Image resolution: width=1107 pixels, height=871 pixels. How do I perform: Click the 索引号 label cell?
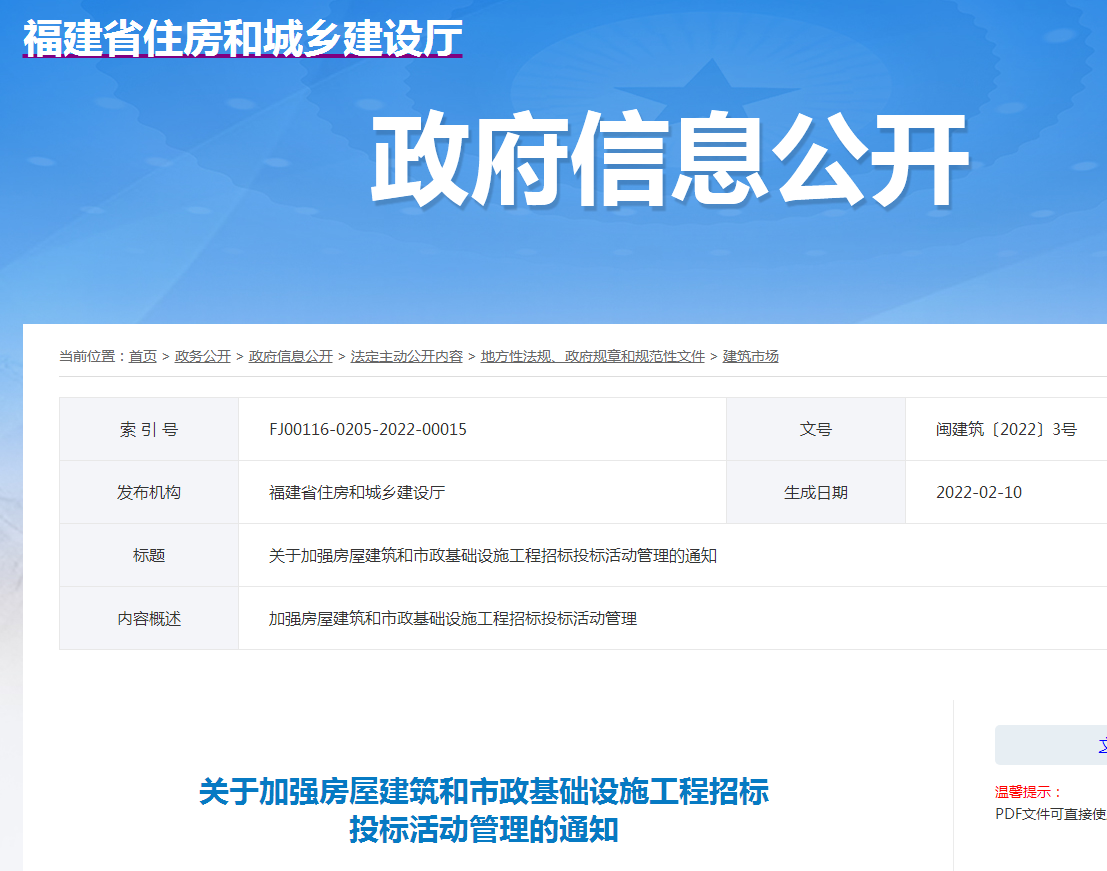click(149, 429)
